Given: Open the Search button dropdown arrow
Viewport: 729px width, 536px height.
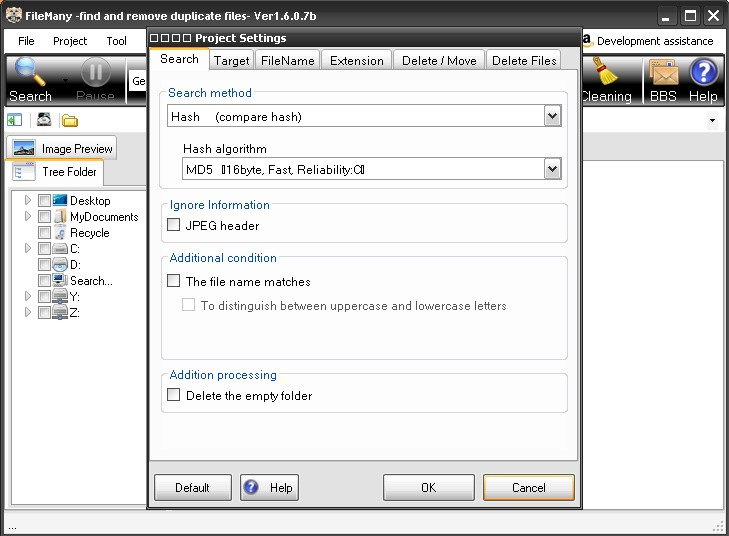Looking at the screenshot, I should coord(66,80).
